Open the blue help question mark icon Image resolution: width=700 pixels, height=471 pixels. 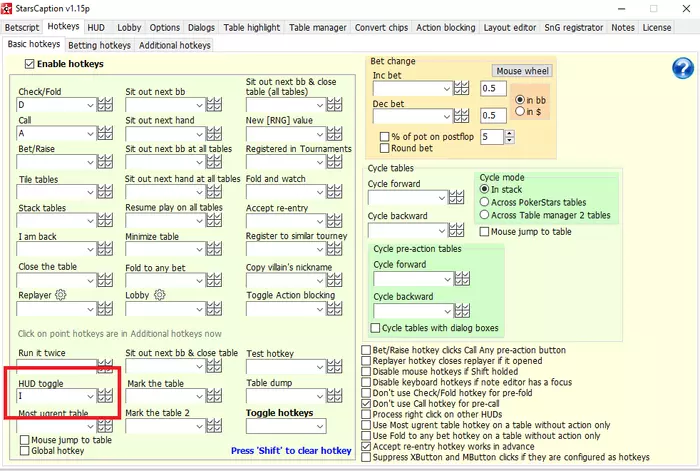click(x=683, y=68)
